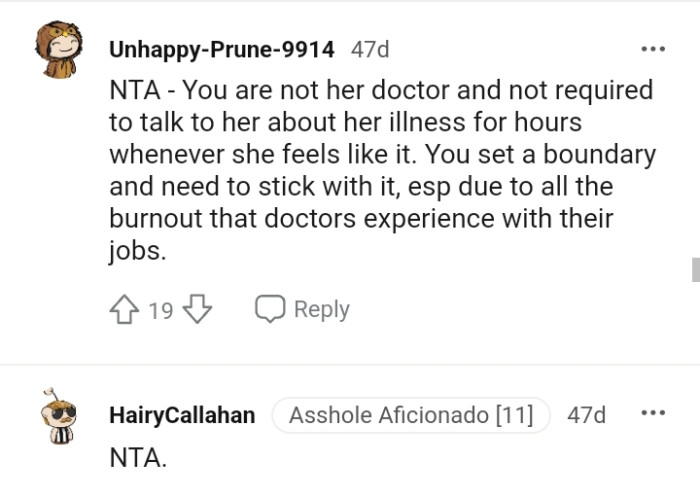Click the first comment's opening line starting 'NTA - You are'
Image resolution: width=700 pixels, height=497 pixels.
pyautogui.click(x=380, y=91)
